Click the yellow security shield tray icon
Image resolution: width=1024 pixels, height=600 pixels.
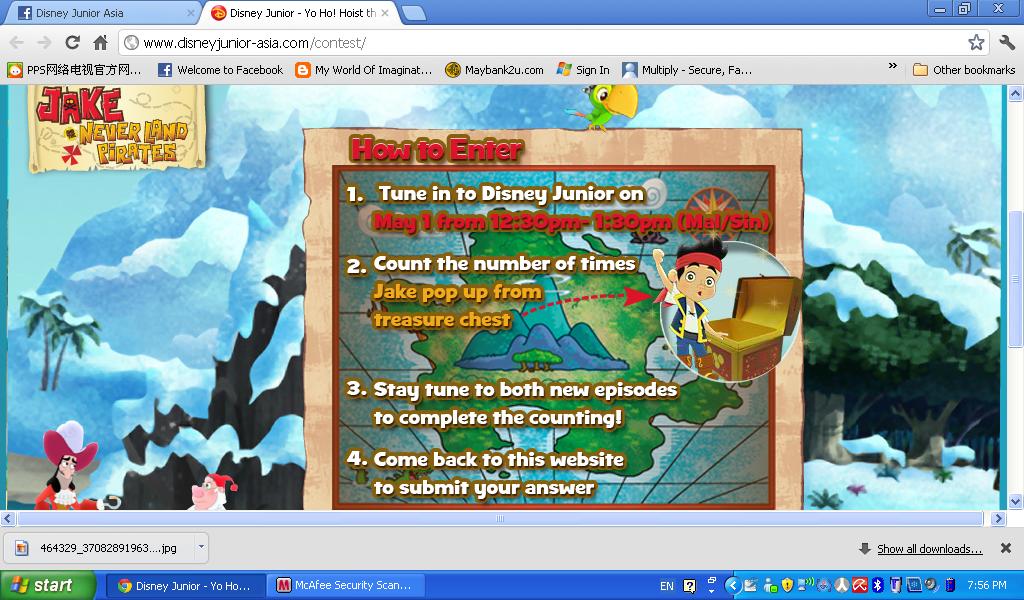point(787,586)
